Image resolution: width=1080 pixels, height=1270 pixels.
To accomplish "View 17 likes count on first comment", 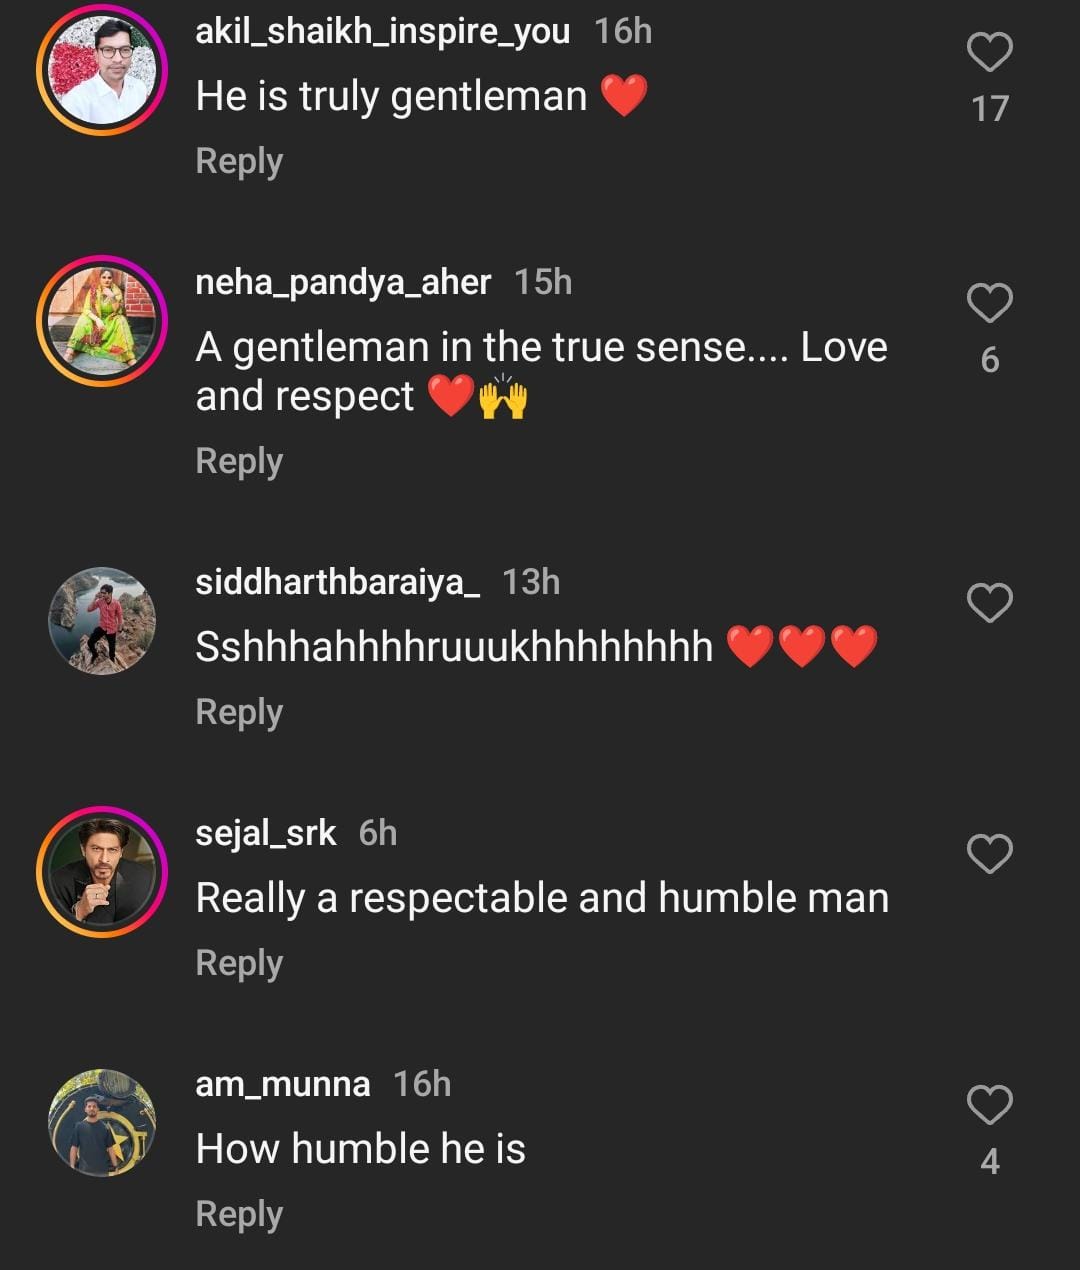I will (989, 109).
